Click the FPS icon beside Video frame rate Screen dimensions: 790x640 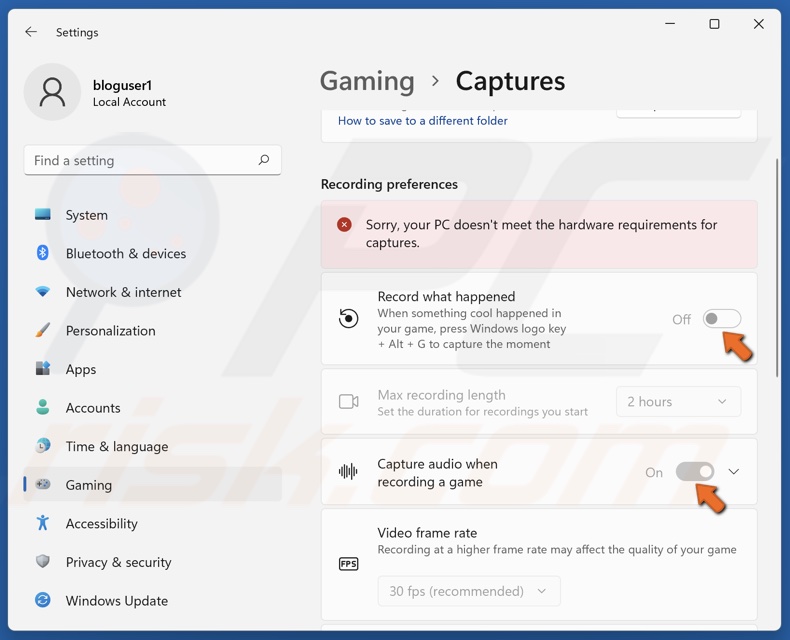(x=348, y=564)
